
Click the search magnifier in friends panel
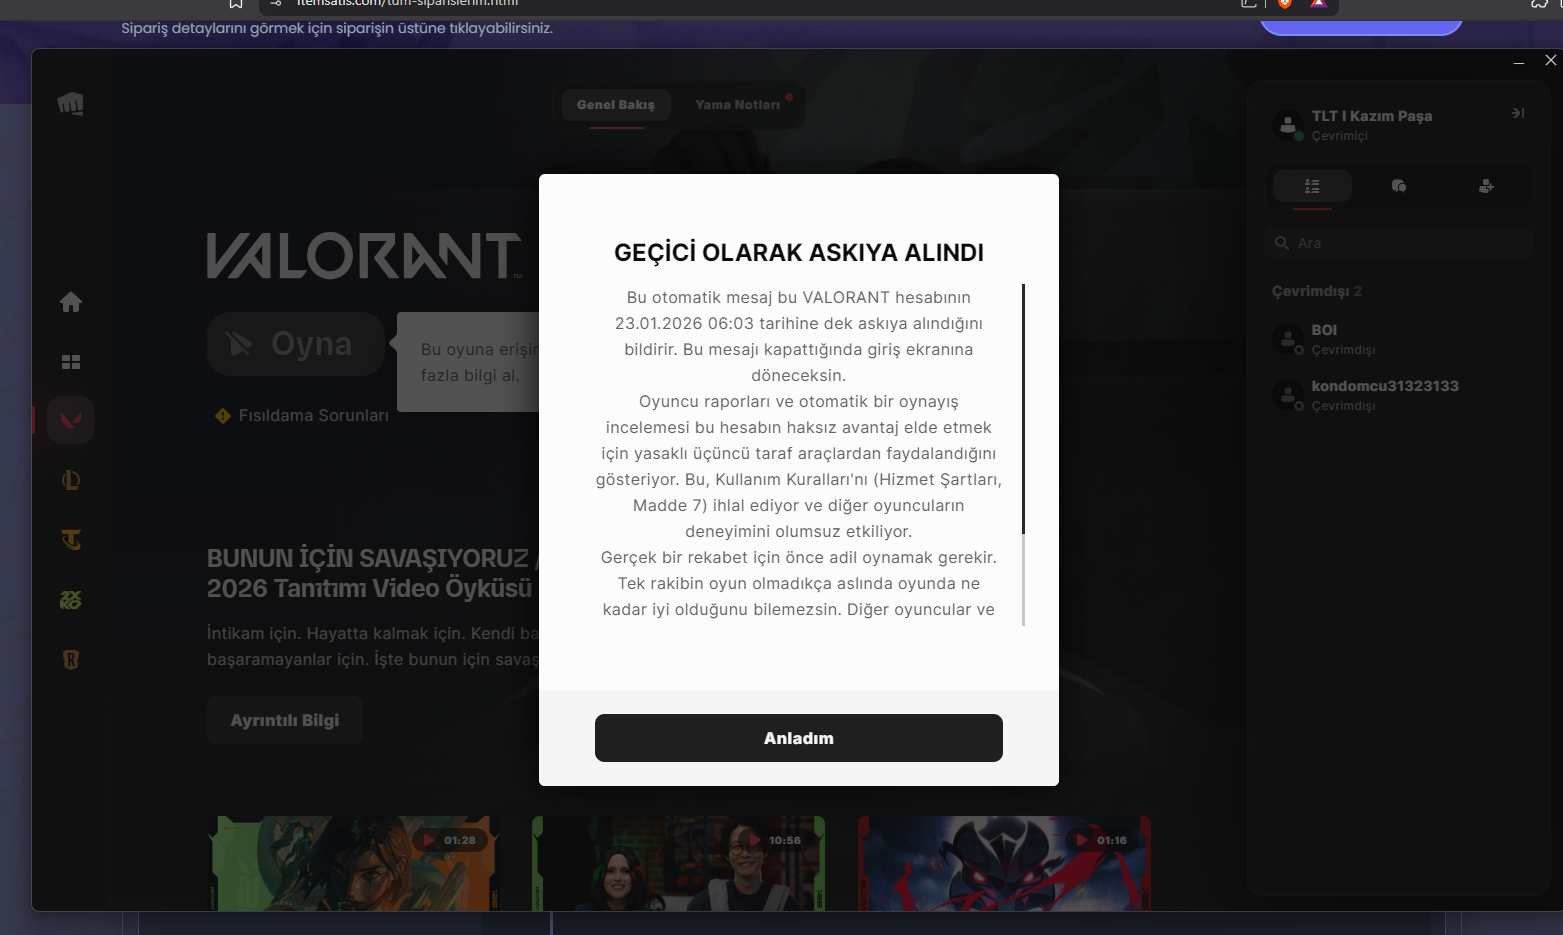1282,243
